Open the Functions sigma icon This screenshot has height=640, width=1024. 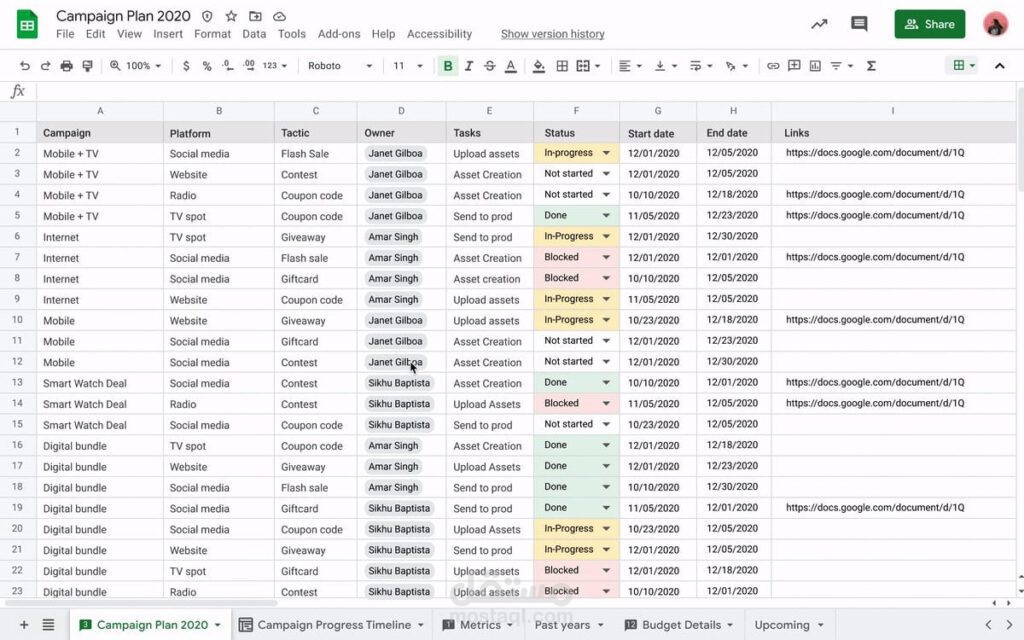(871, 66)
